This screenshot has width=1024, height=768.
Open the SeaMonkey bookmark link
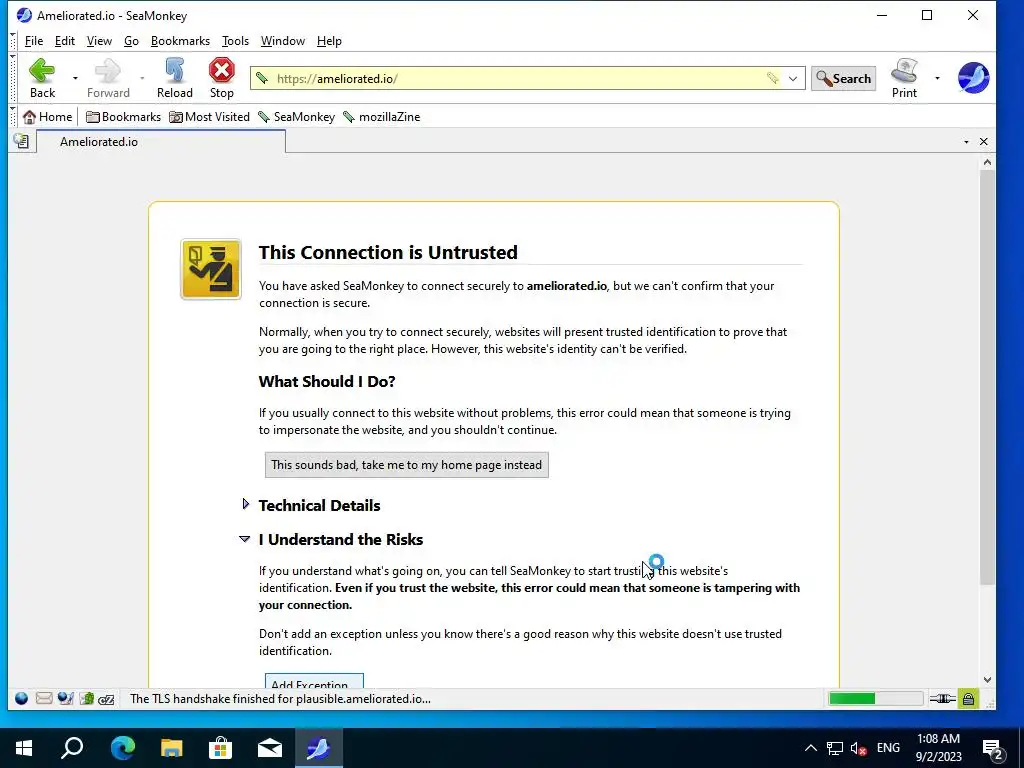[296, 117]
